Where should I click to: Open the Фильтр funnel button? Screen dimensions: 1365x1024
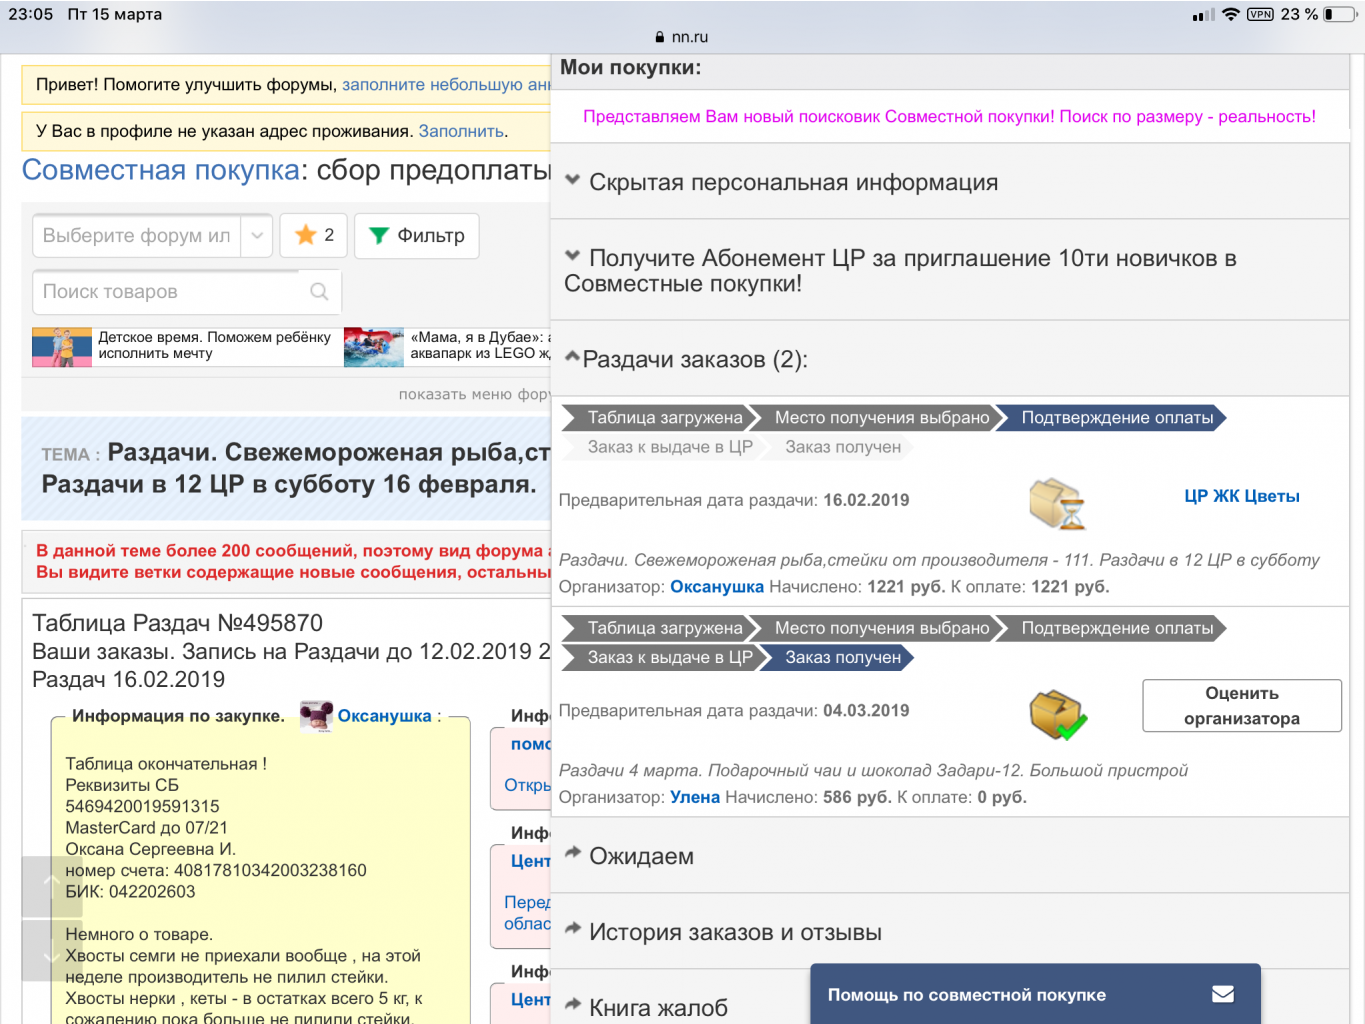[416, 236]
